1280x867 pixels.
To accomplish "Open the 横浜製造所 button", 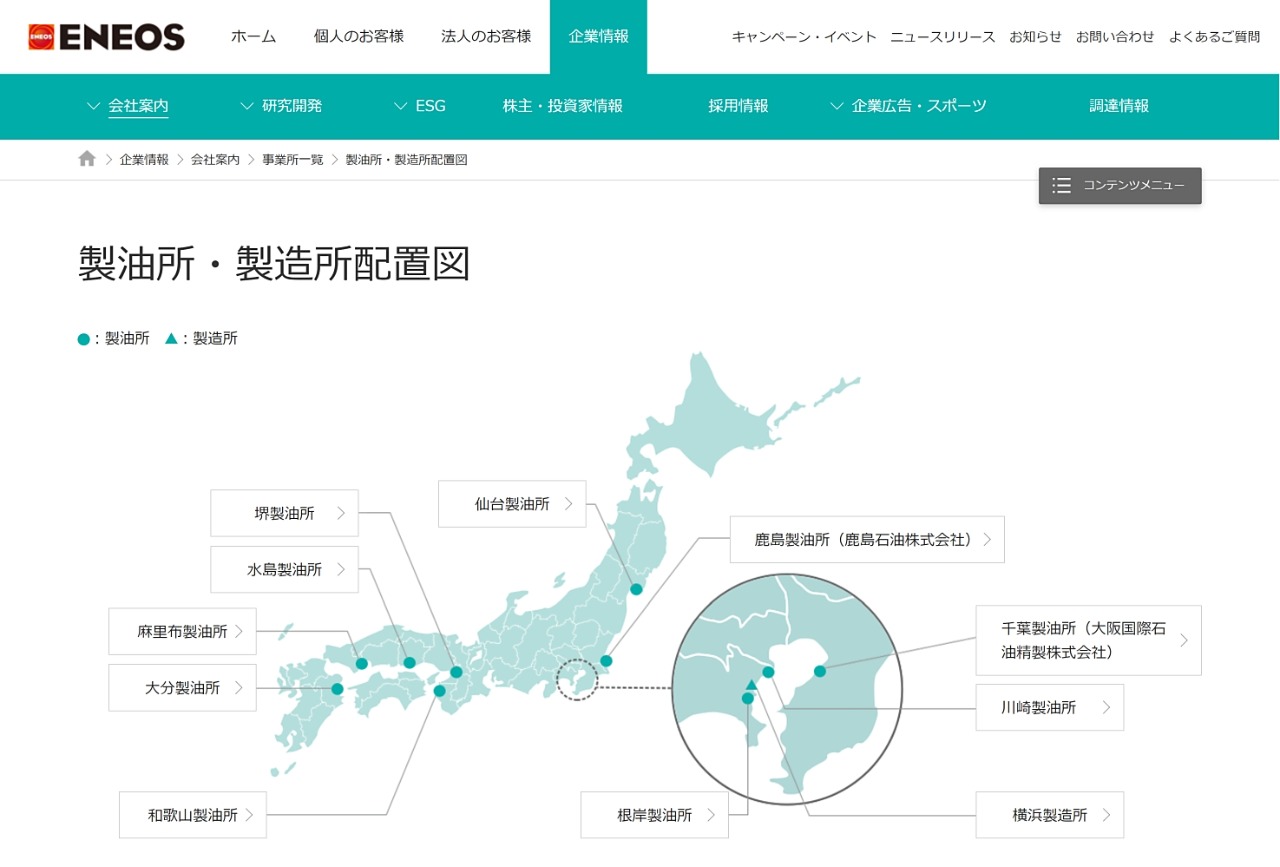I will pyautogui.click(x=1050, y=815).
